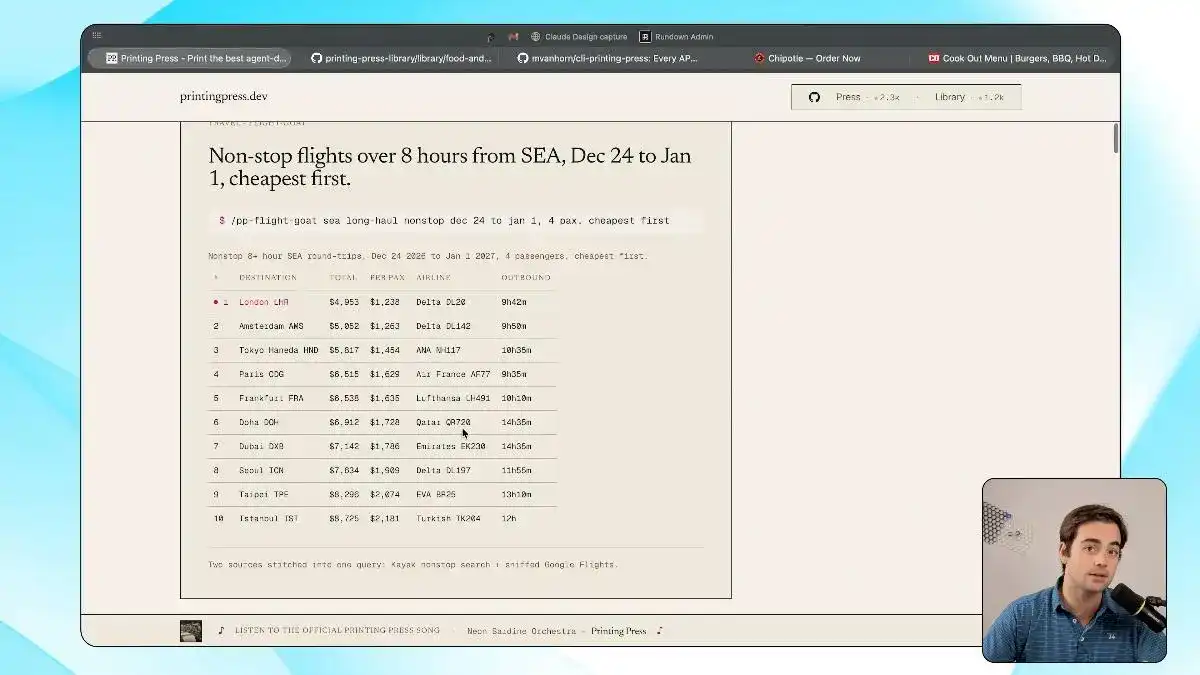
Task: Click the Non-stop flights heading
Action: pyautogui.click(x=449, y=168)
